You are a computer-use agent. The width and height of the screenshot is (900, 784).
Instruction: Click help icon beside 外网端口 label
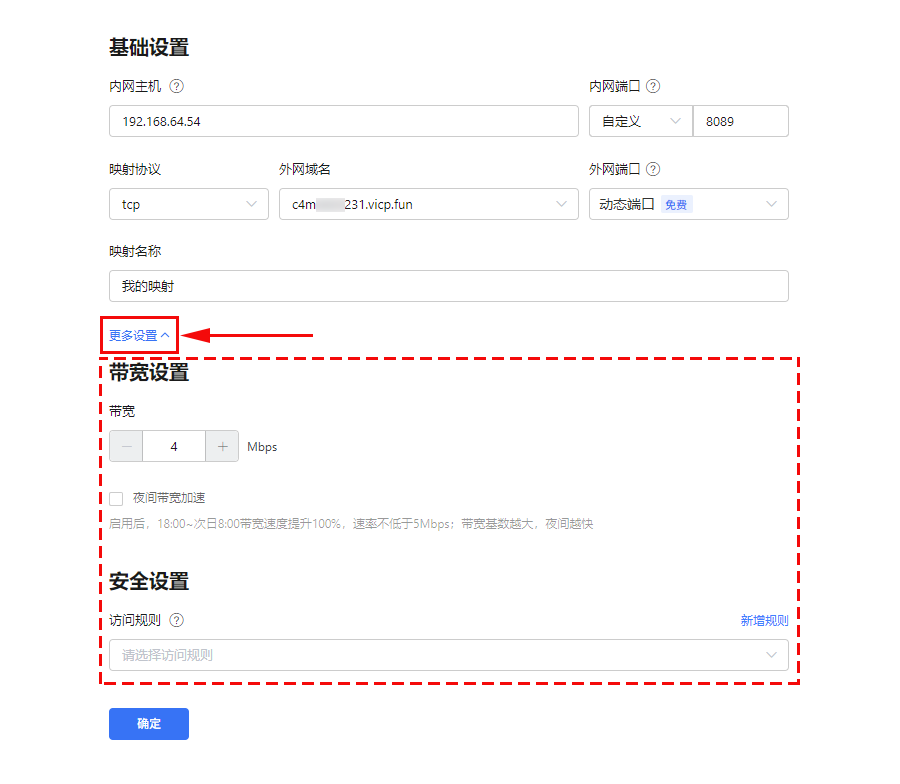653,170
